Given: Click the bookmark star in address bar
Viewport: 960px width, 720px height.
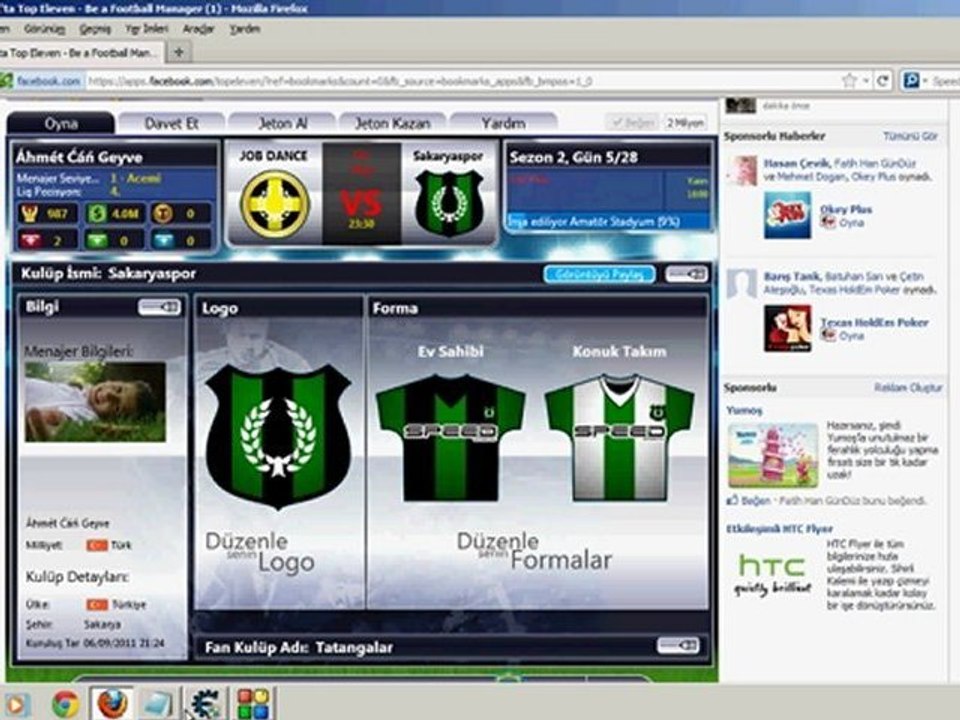Looking at the screenshot, I should click(849, 80).
